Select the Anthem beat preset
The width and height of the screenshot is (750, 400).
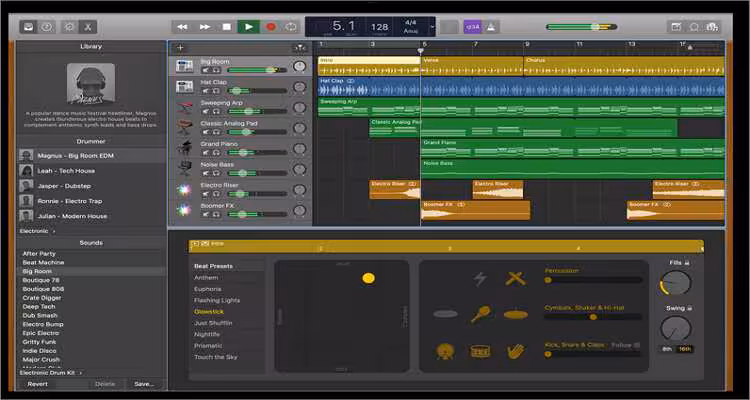tap(206, 278)
